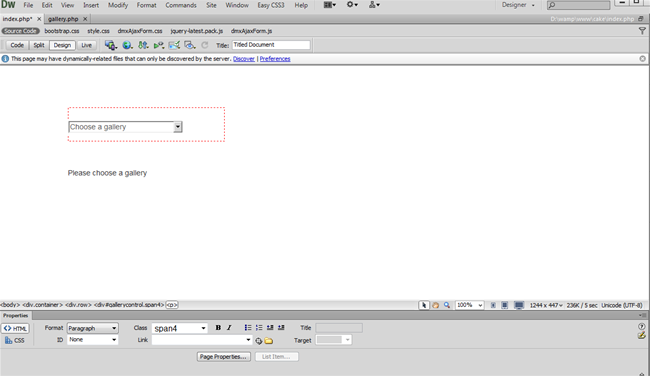Click the Discover link
The height and width of the screenshot is (376, 650).
244,59
